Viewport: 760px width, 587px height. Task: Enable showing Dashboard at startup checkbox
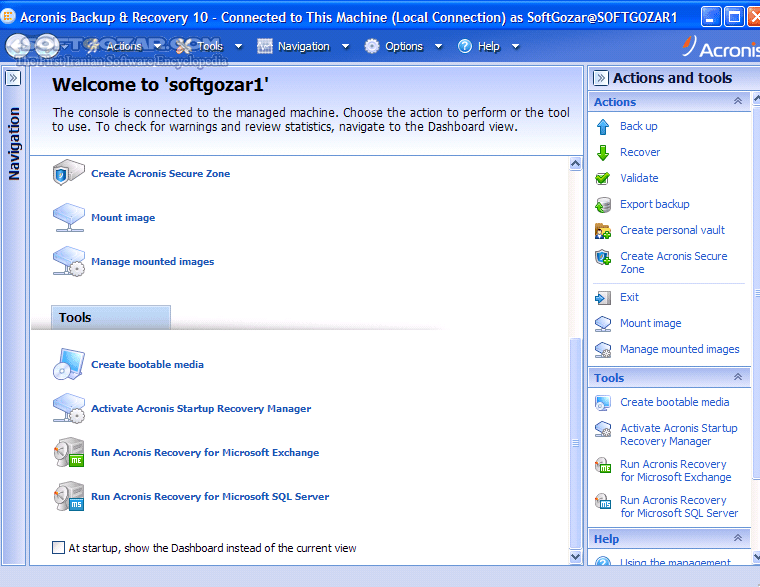tap(58, 548)
